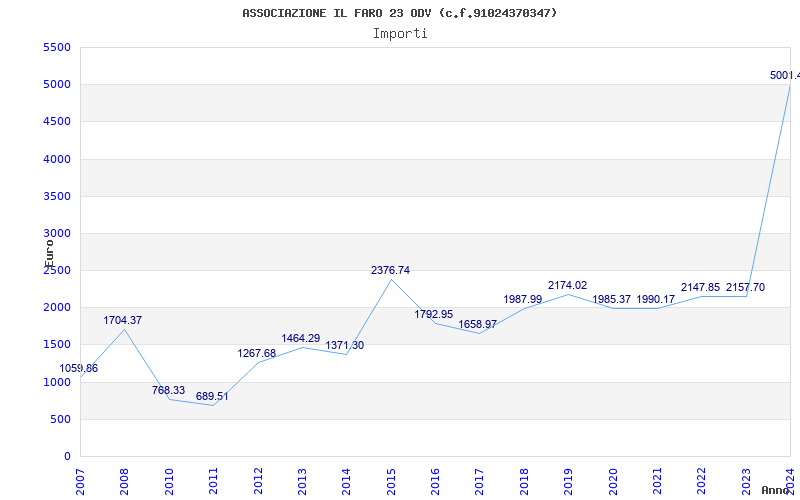Click the 2024 x-axis year label
Image resolution: width=800 pixels, height=500 pixels.
(x=790, y=482)
